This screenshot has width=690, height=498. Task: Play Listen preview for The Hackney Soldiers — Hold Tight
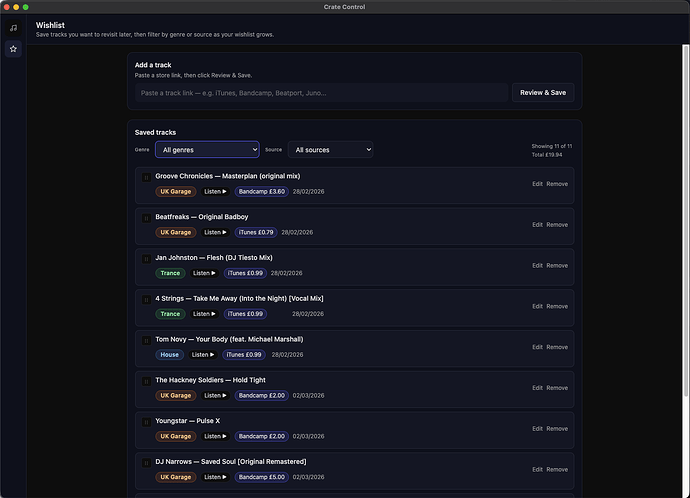tap(215, 395)
